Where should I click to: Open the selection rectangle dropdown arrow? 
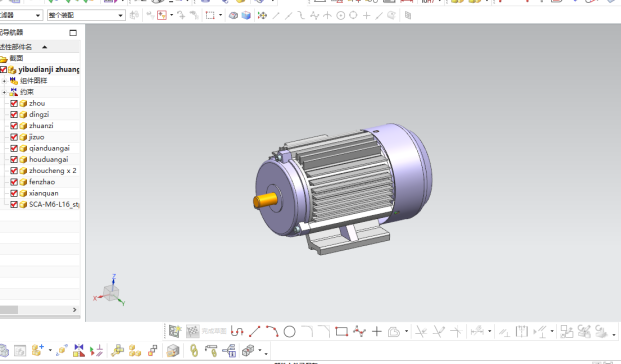click(221, 15)
